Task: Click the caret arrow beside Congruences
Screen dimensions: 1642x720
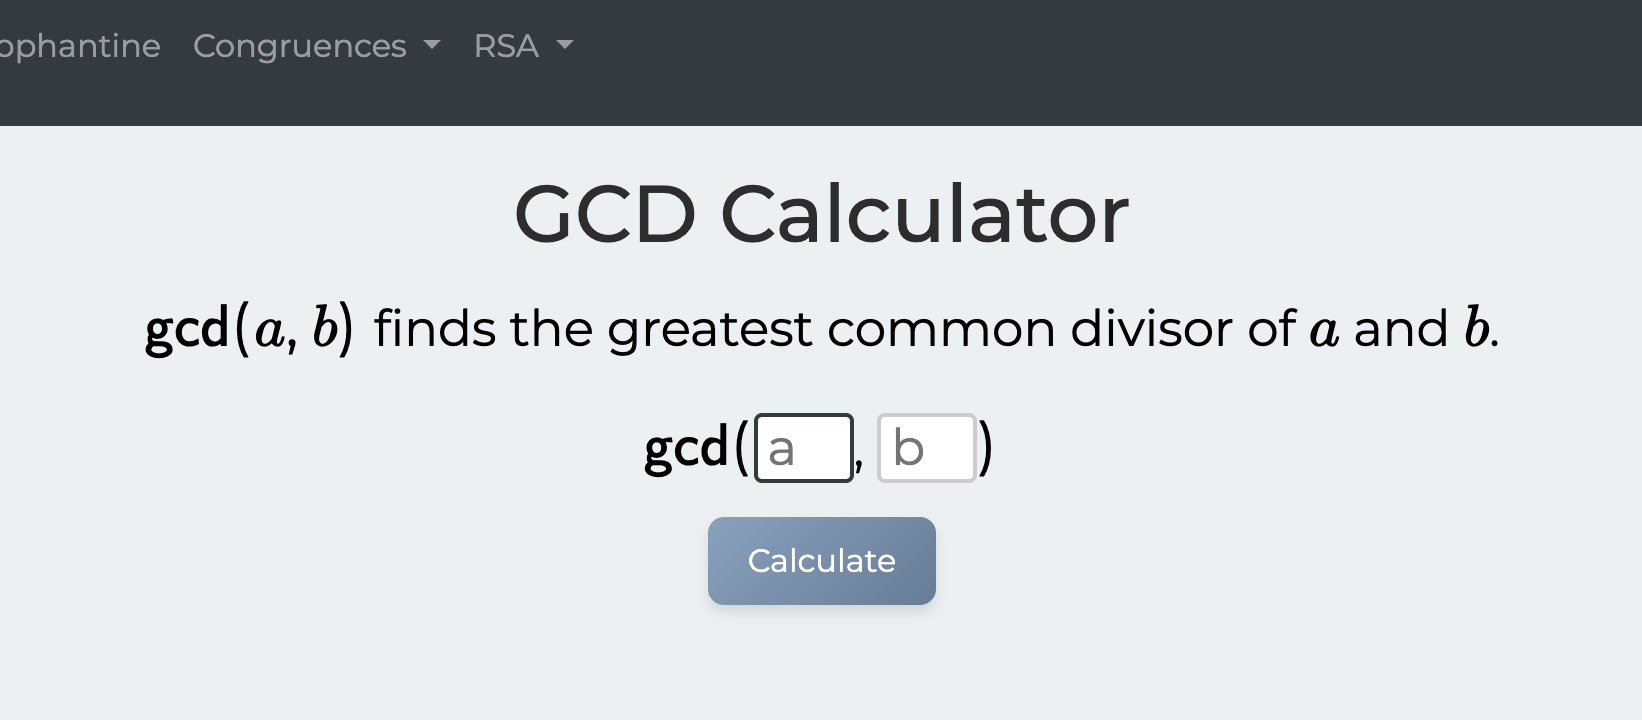Action: 432,46
